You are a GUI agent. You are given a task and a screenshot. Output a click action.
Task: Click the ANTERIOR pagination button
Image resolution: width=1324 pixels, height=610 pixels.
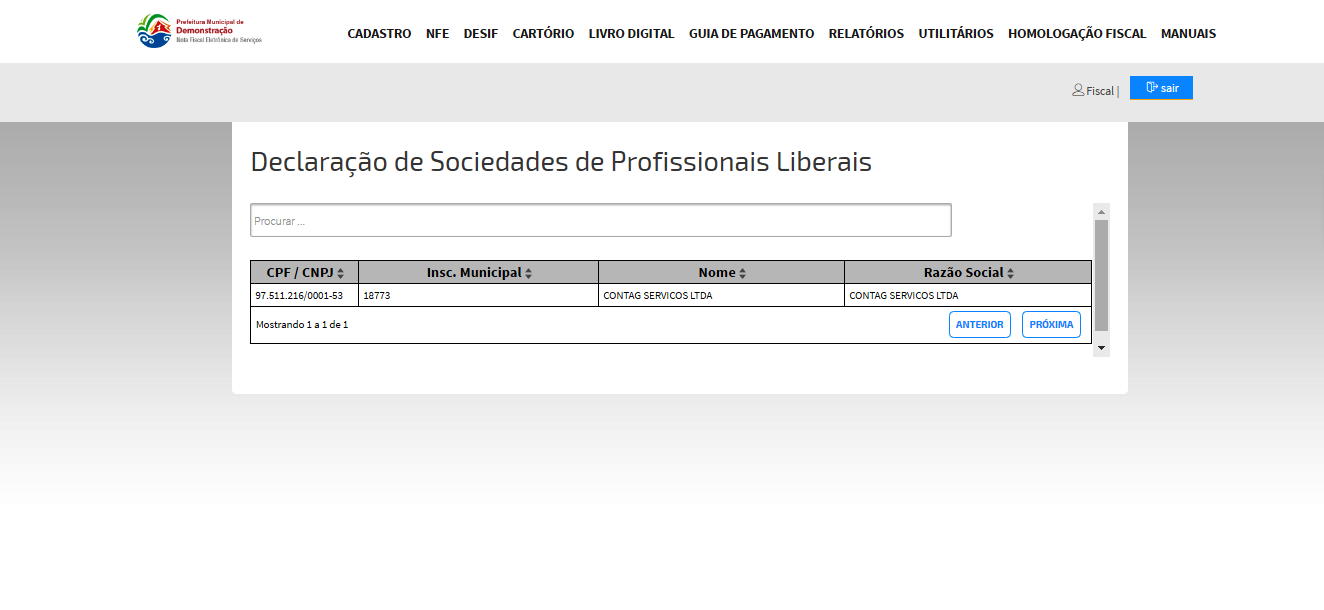[x=979, y=325]
